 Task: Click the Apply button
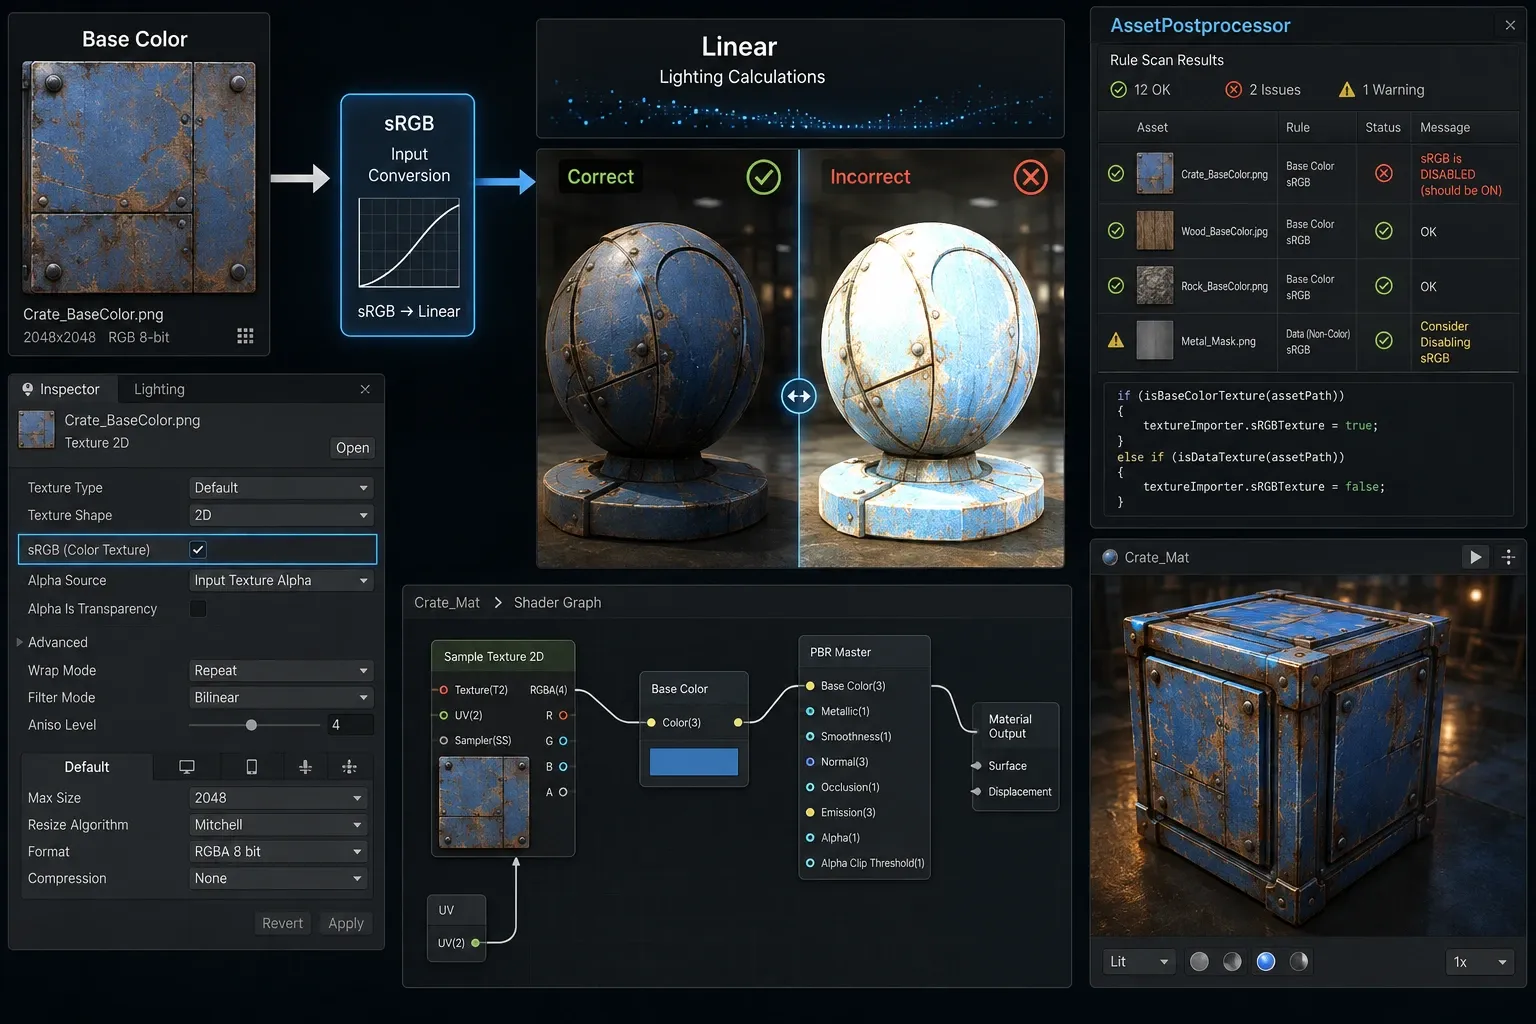coord(346,923)
